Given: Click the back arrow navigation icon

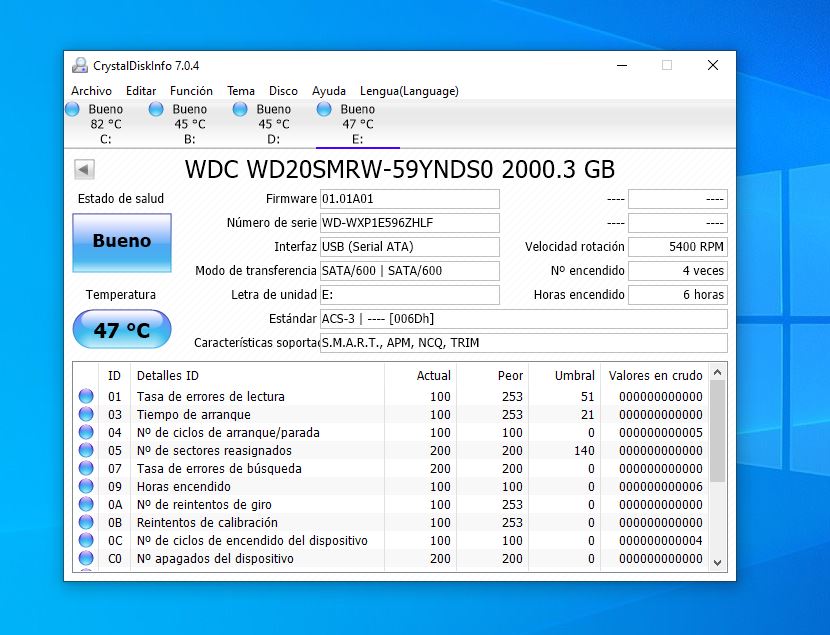Looking at the screenshot, I should point(83,169).
